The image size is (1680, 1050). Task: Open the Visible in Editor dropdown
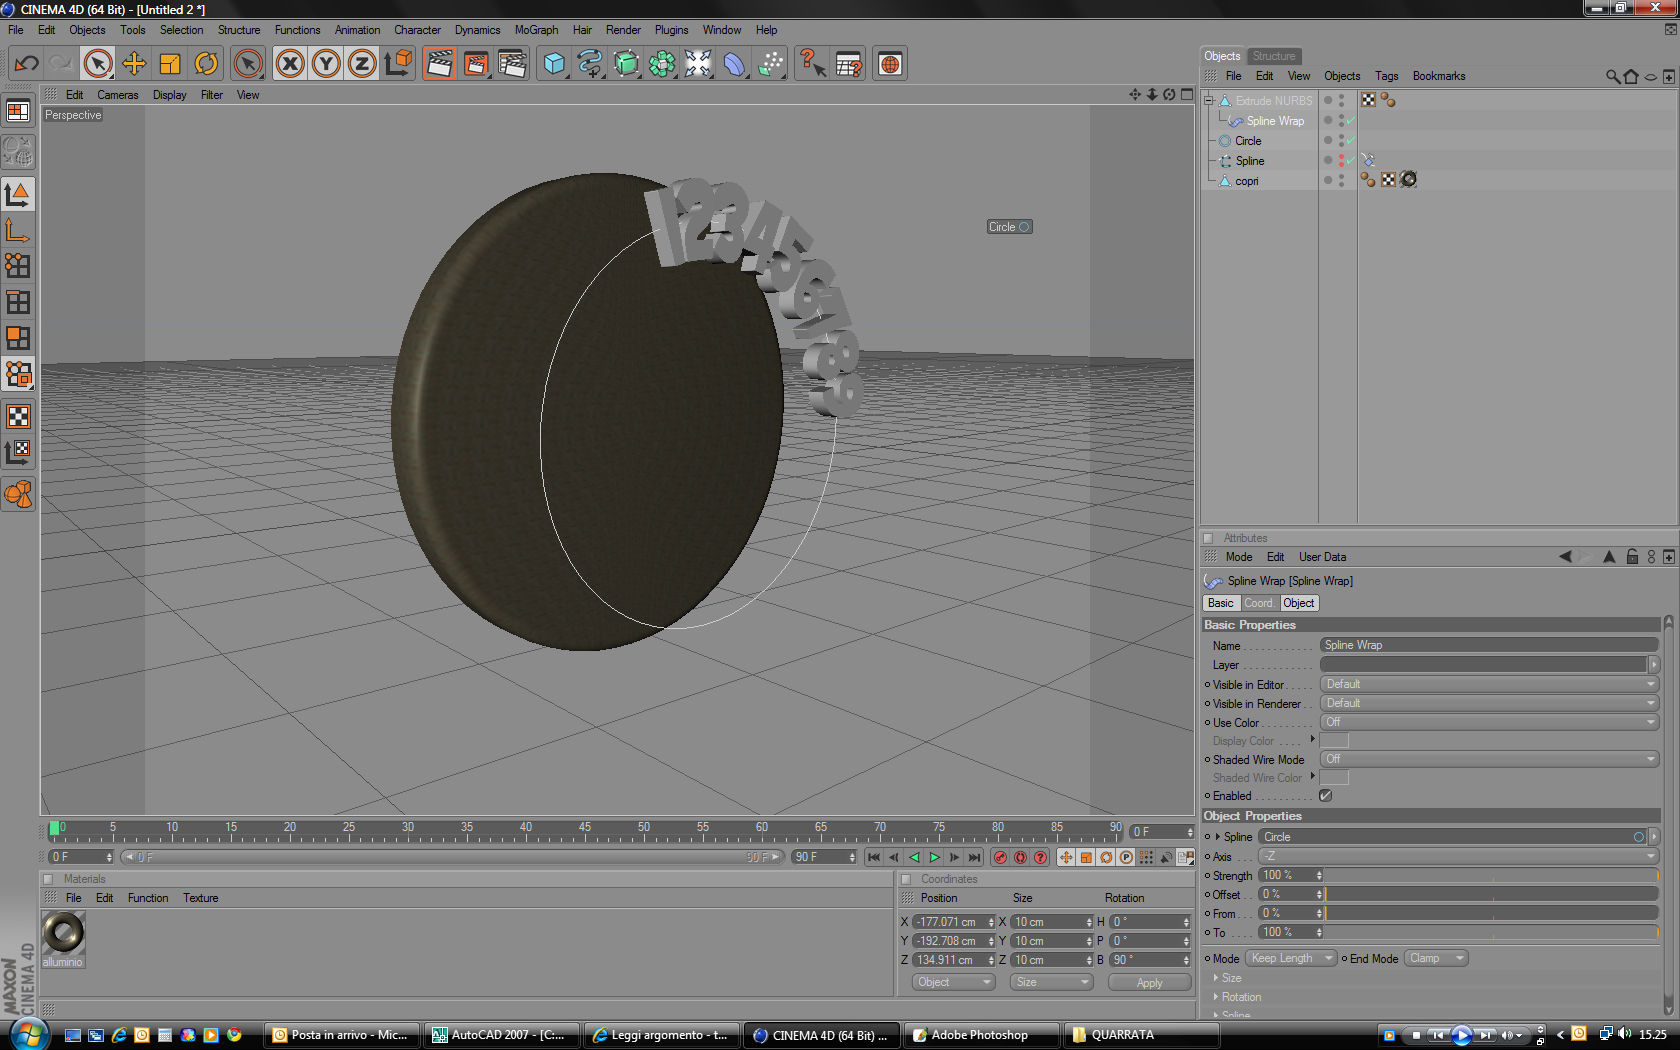coord(1489,684)
